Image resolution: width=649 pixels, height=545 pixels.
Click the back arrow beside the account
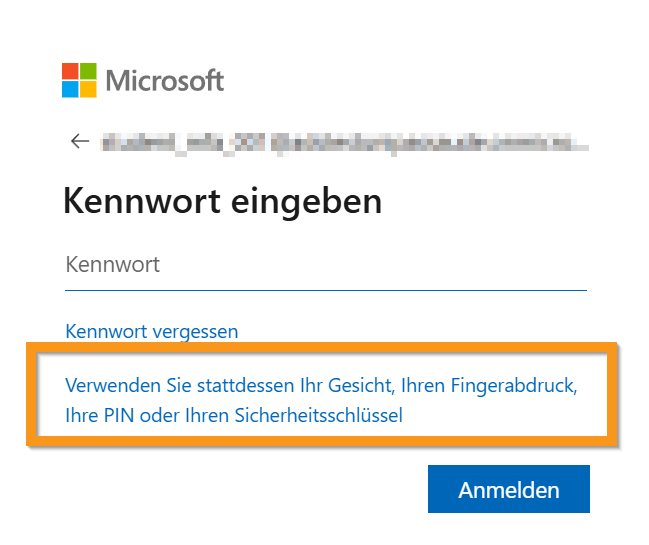tap(80, 142)
